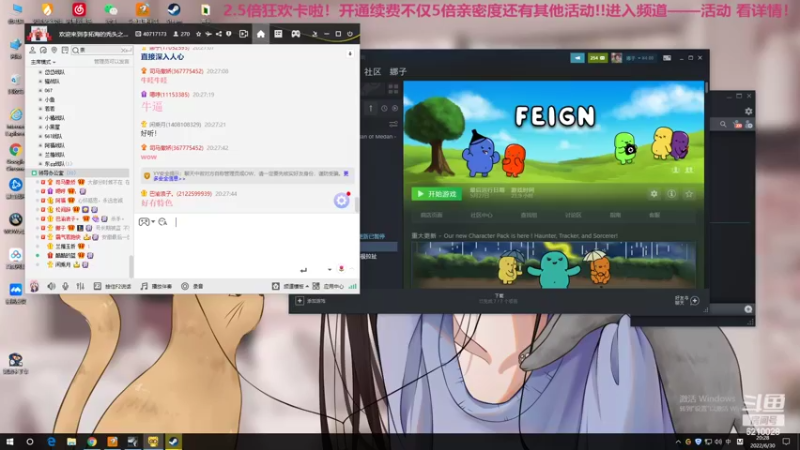The image size is (800, 450).
Task: Open Google Chrome desktop shortcut
Action: point(15,156)
